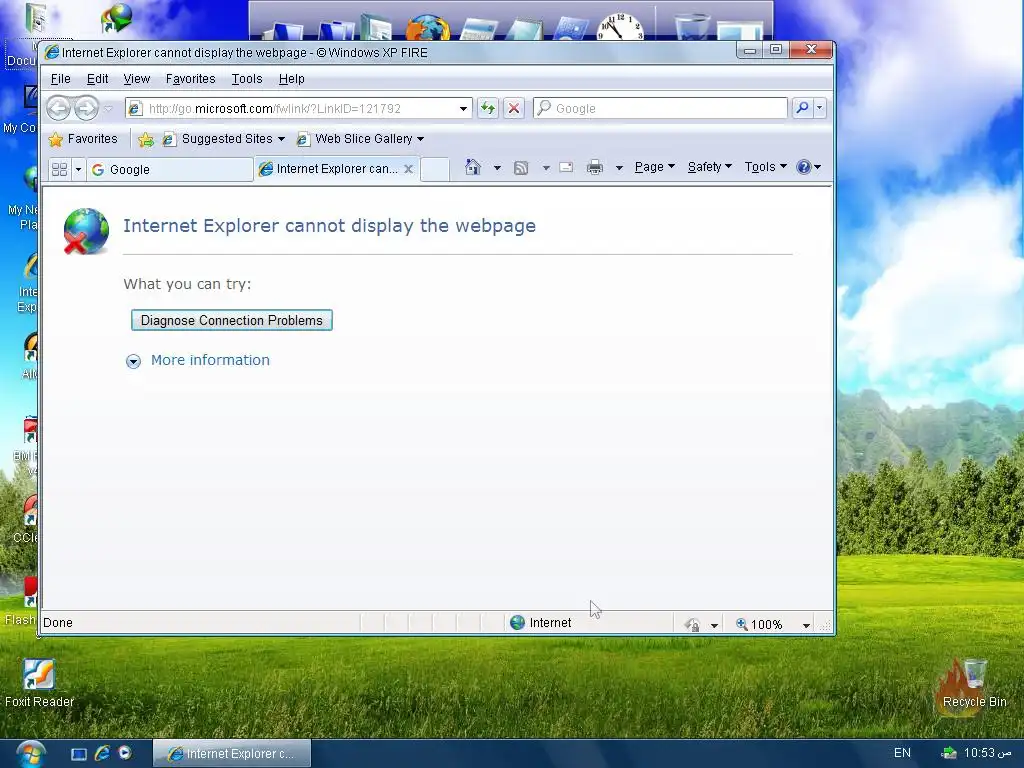The height and width of the screenshot is (768, 1024).
Task: Stop loading with the red X icon
Action: [x=514, y=108]
